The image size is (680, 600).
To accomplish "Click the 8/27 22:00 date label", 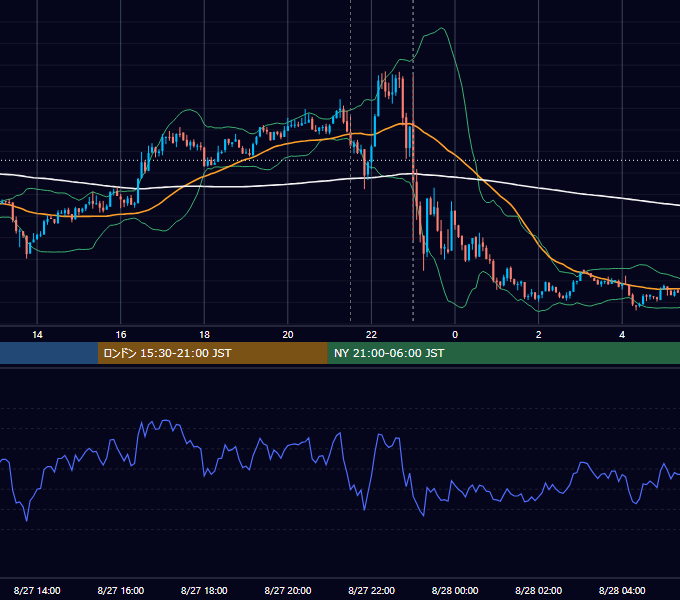I will coord(371,590).
